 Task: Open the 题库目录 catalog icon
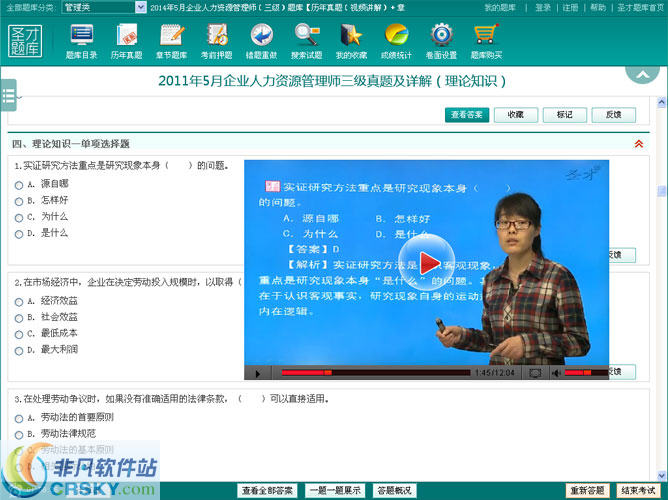pyautogui.click(x=81, y=41)
